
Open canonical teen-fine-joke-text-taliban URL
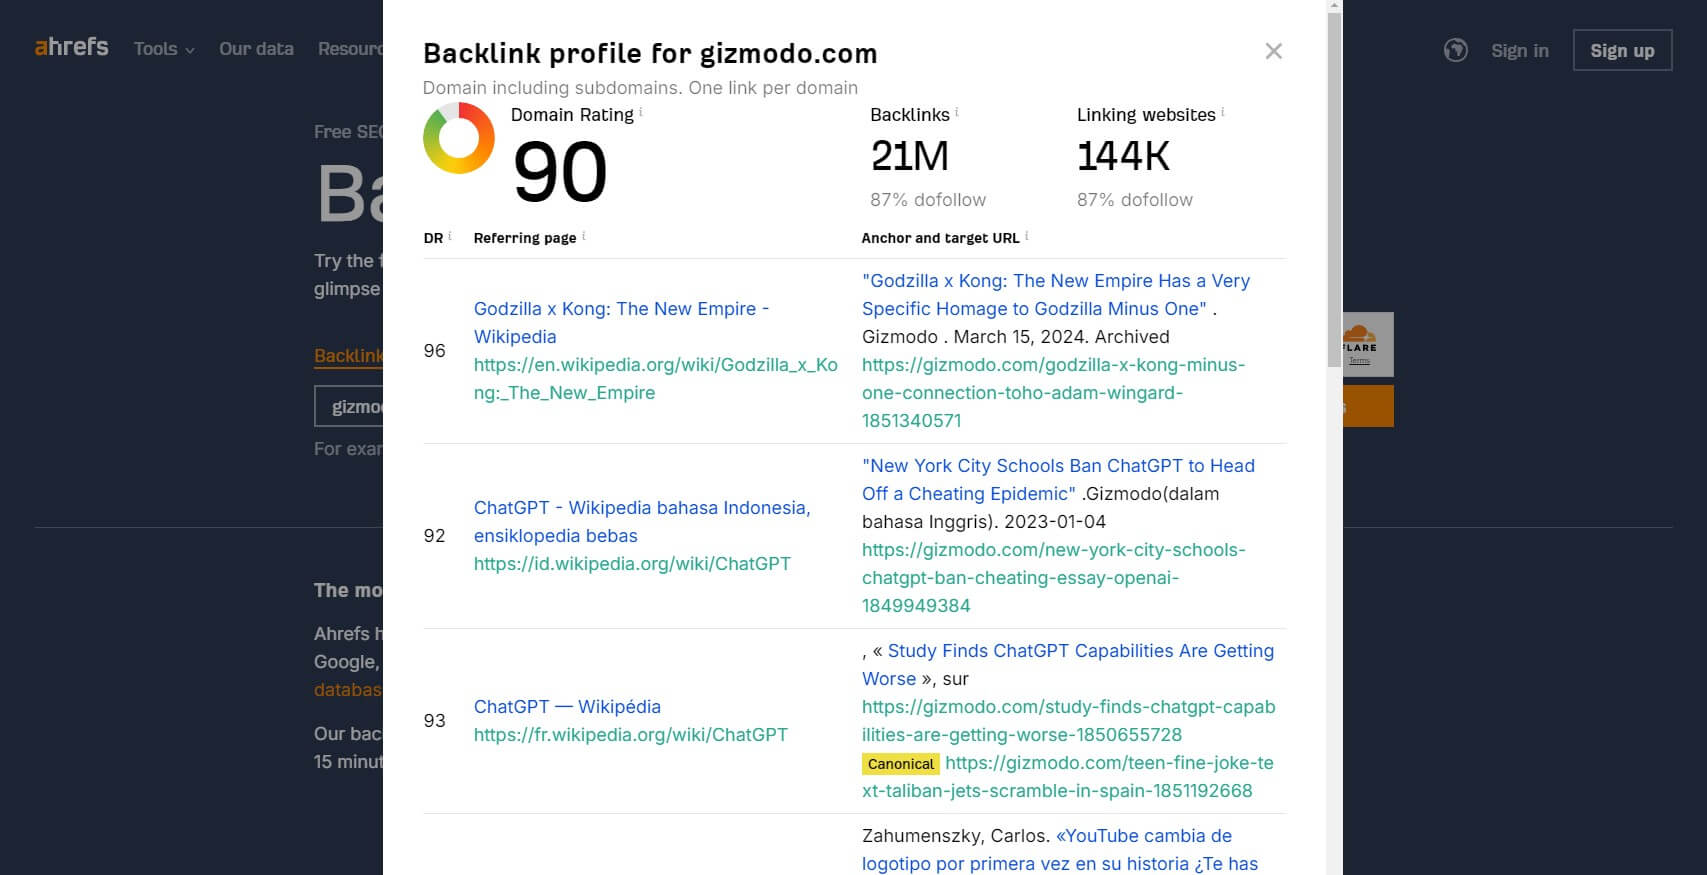[1068, 777]
